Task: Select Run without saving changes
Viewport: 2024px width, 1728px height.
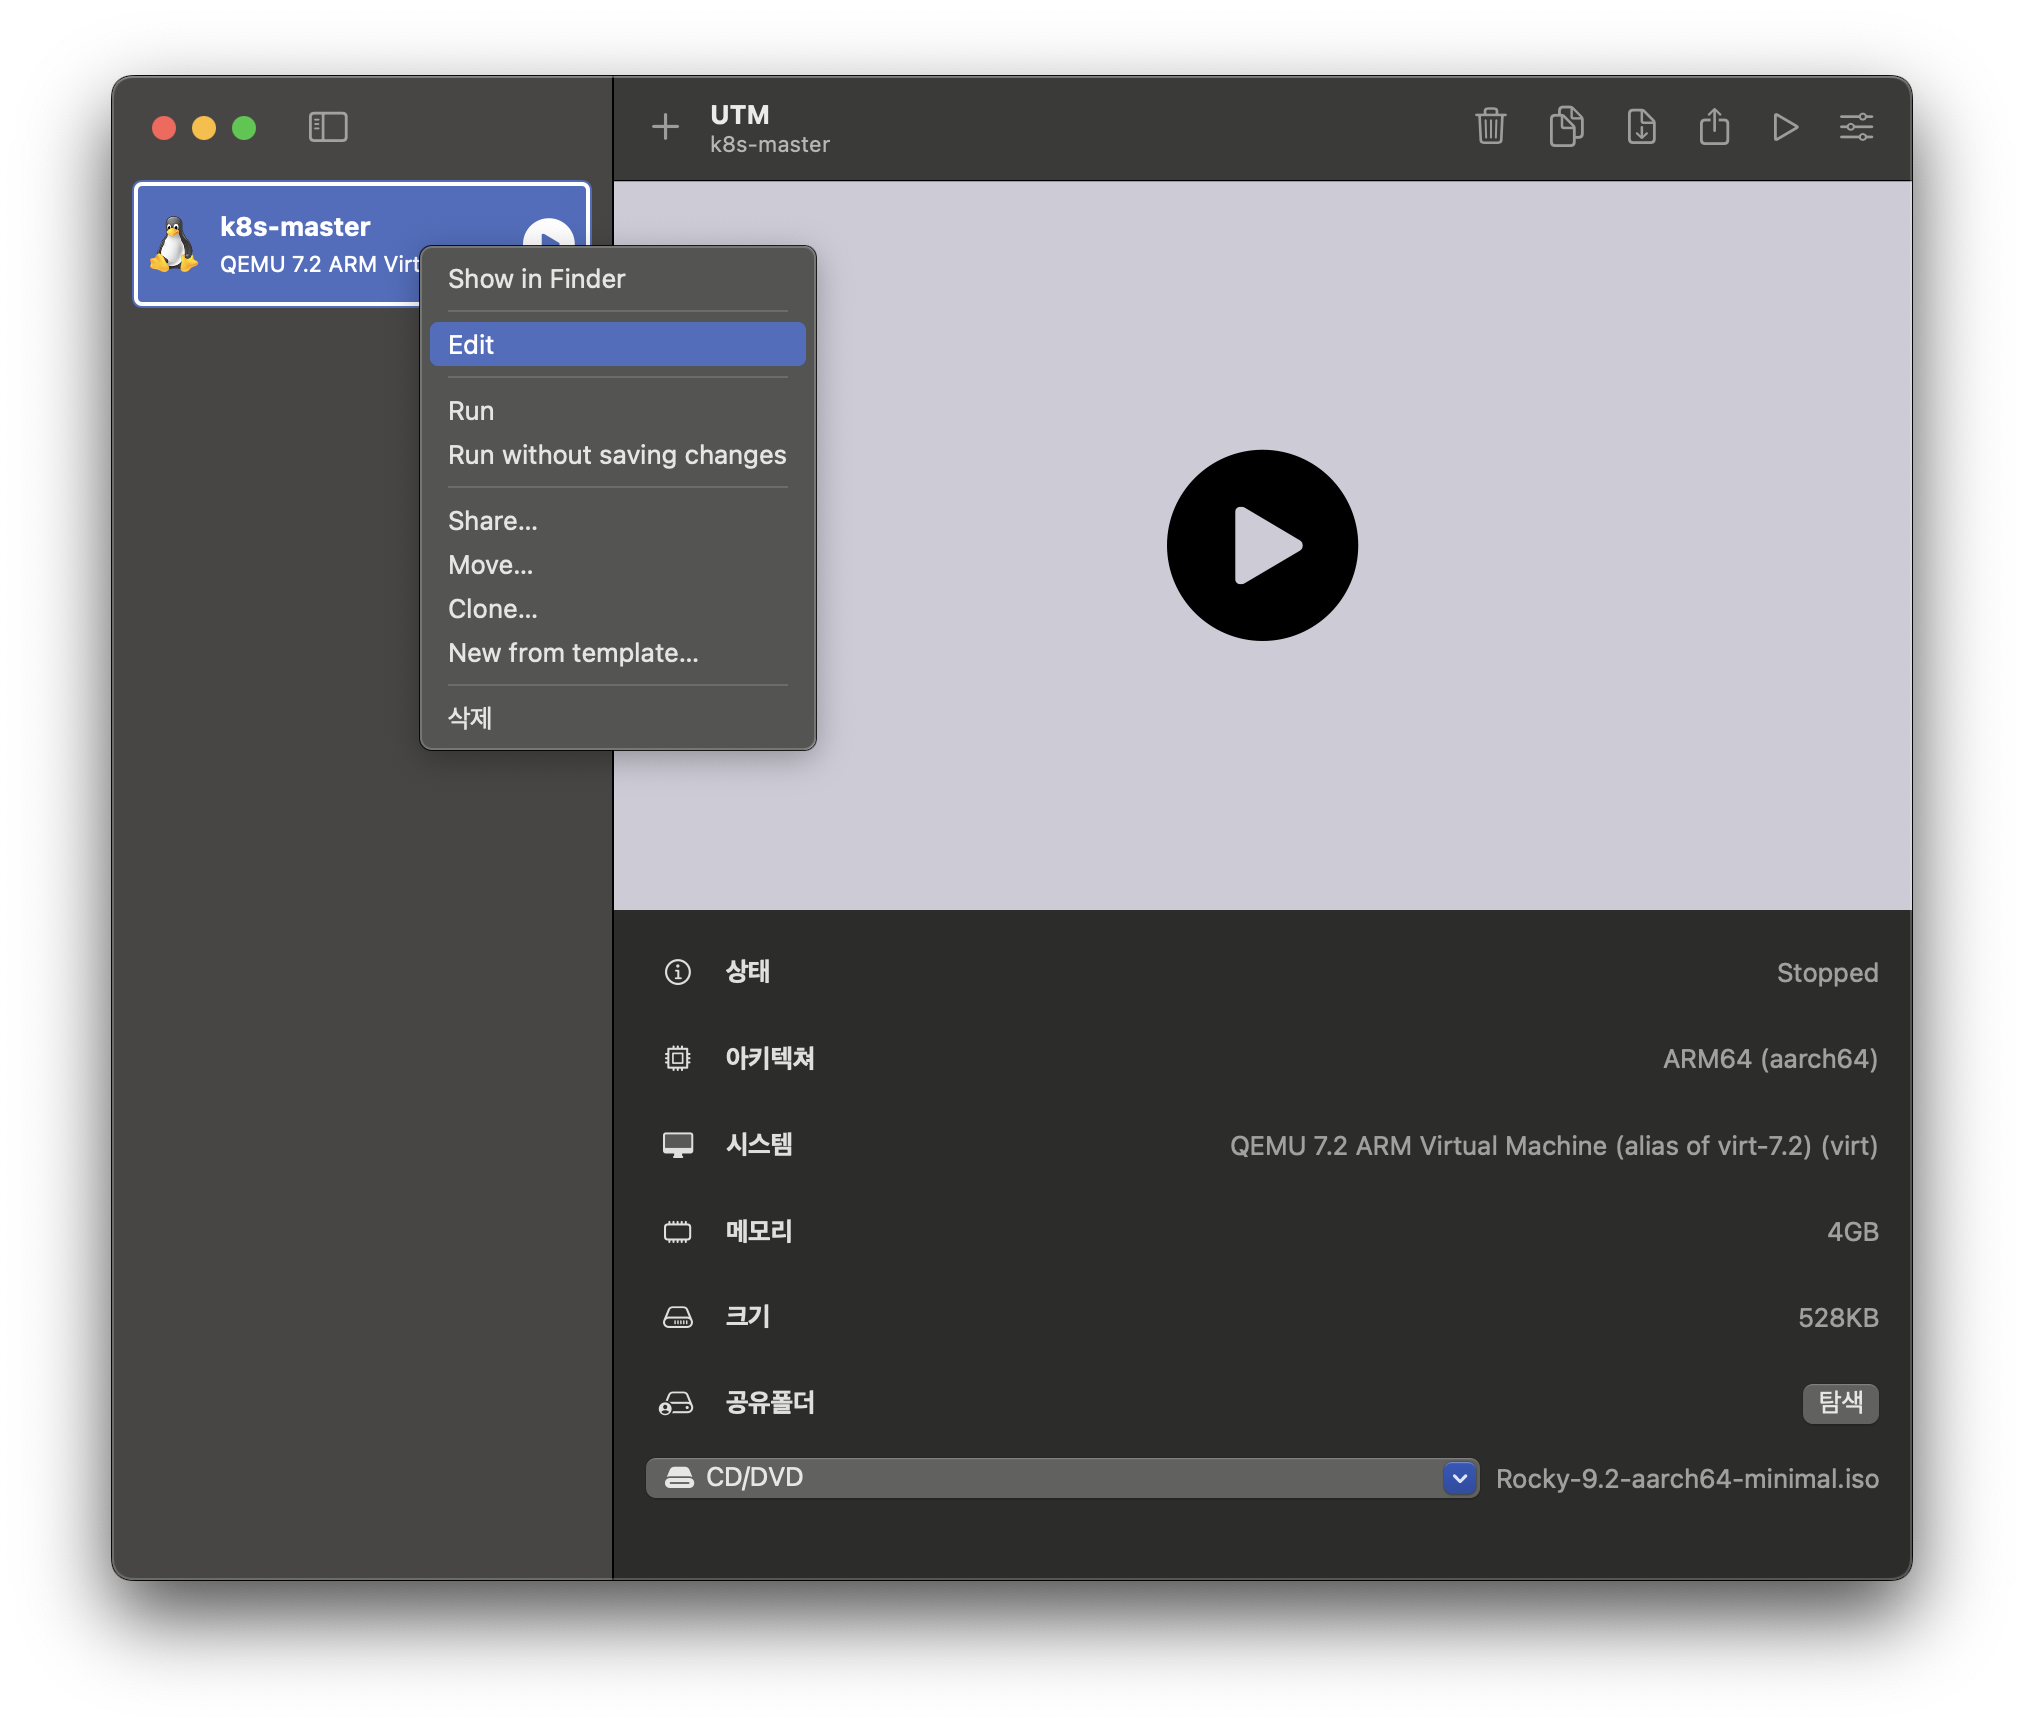Action: coord(617,455)
